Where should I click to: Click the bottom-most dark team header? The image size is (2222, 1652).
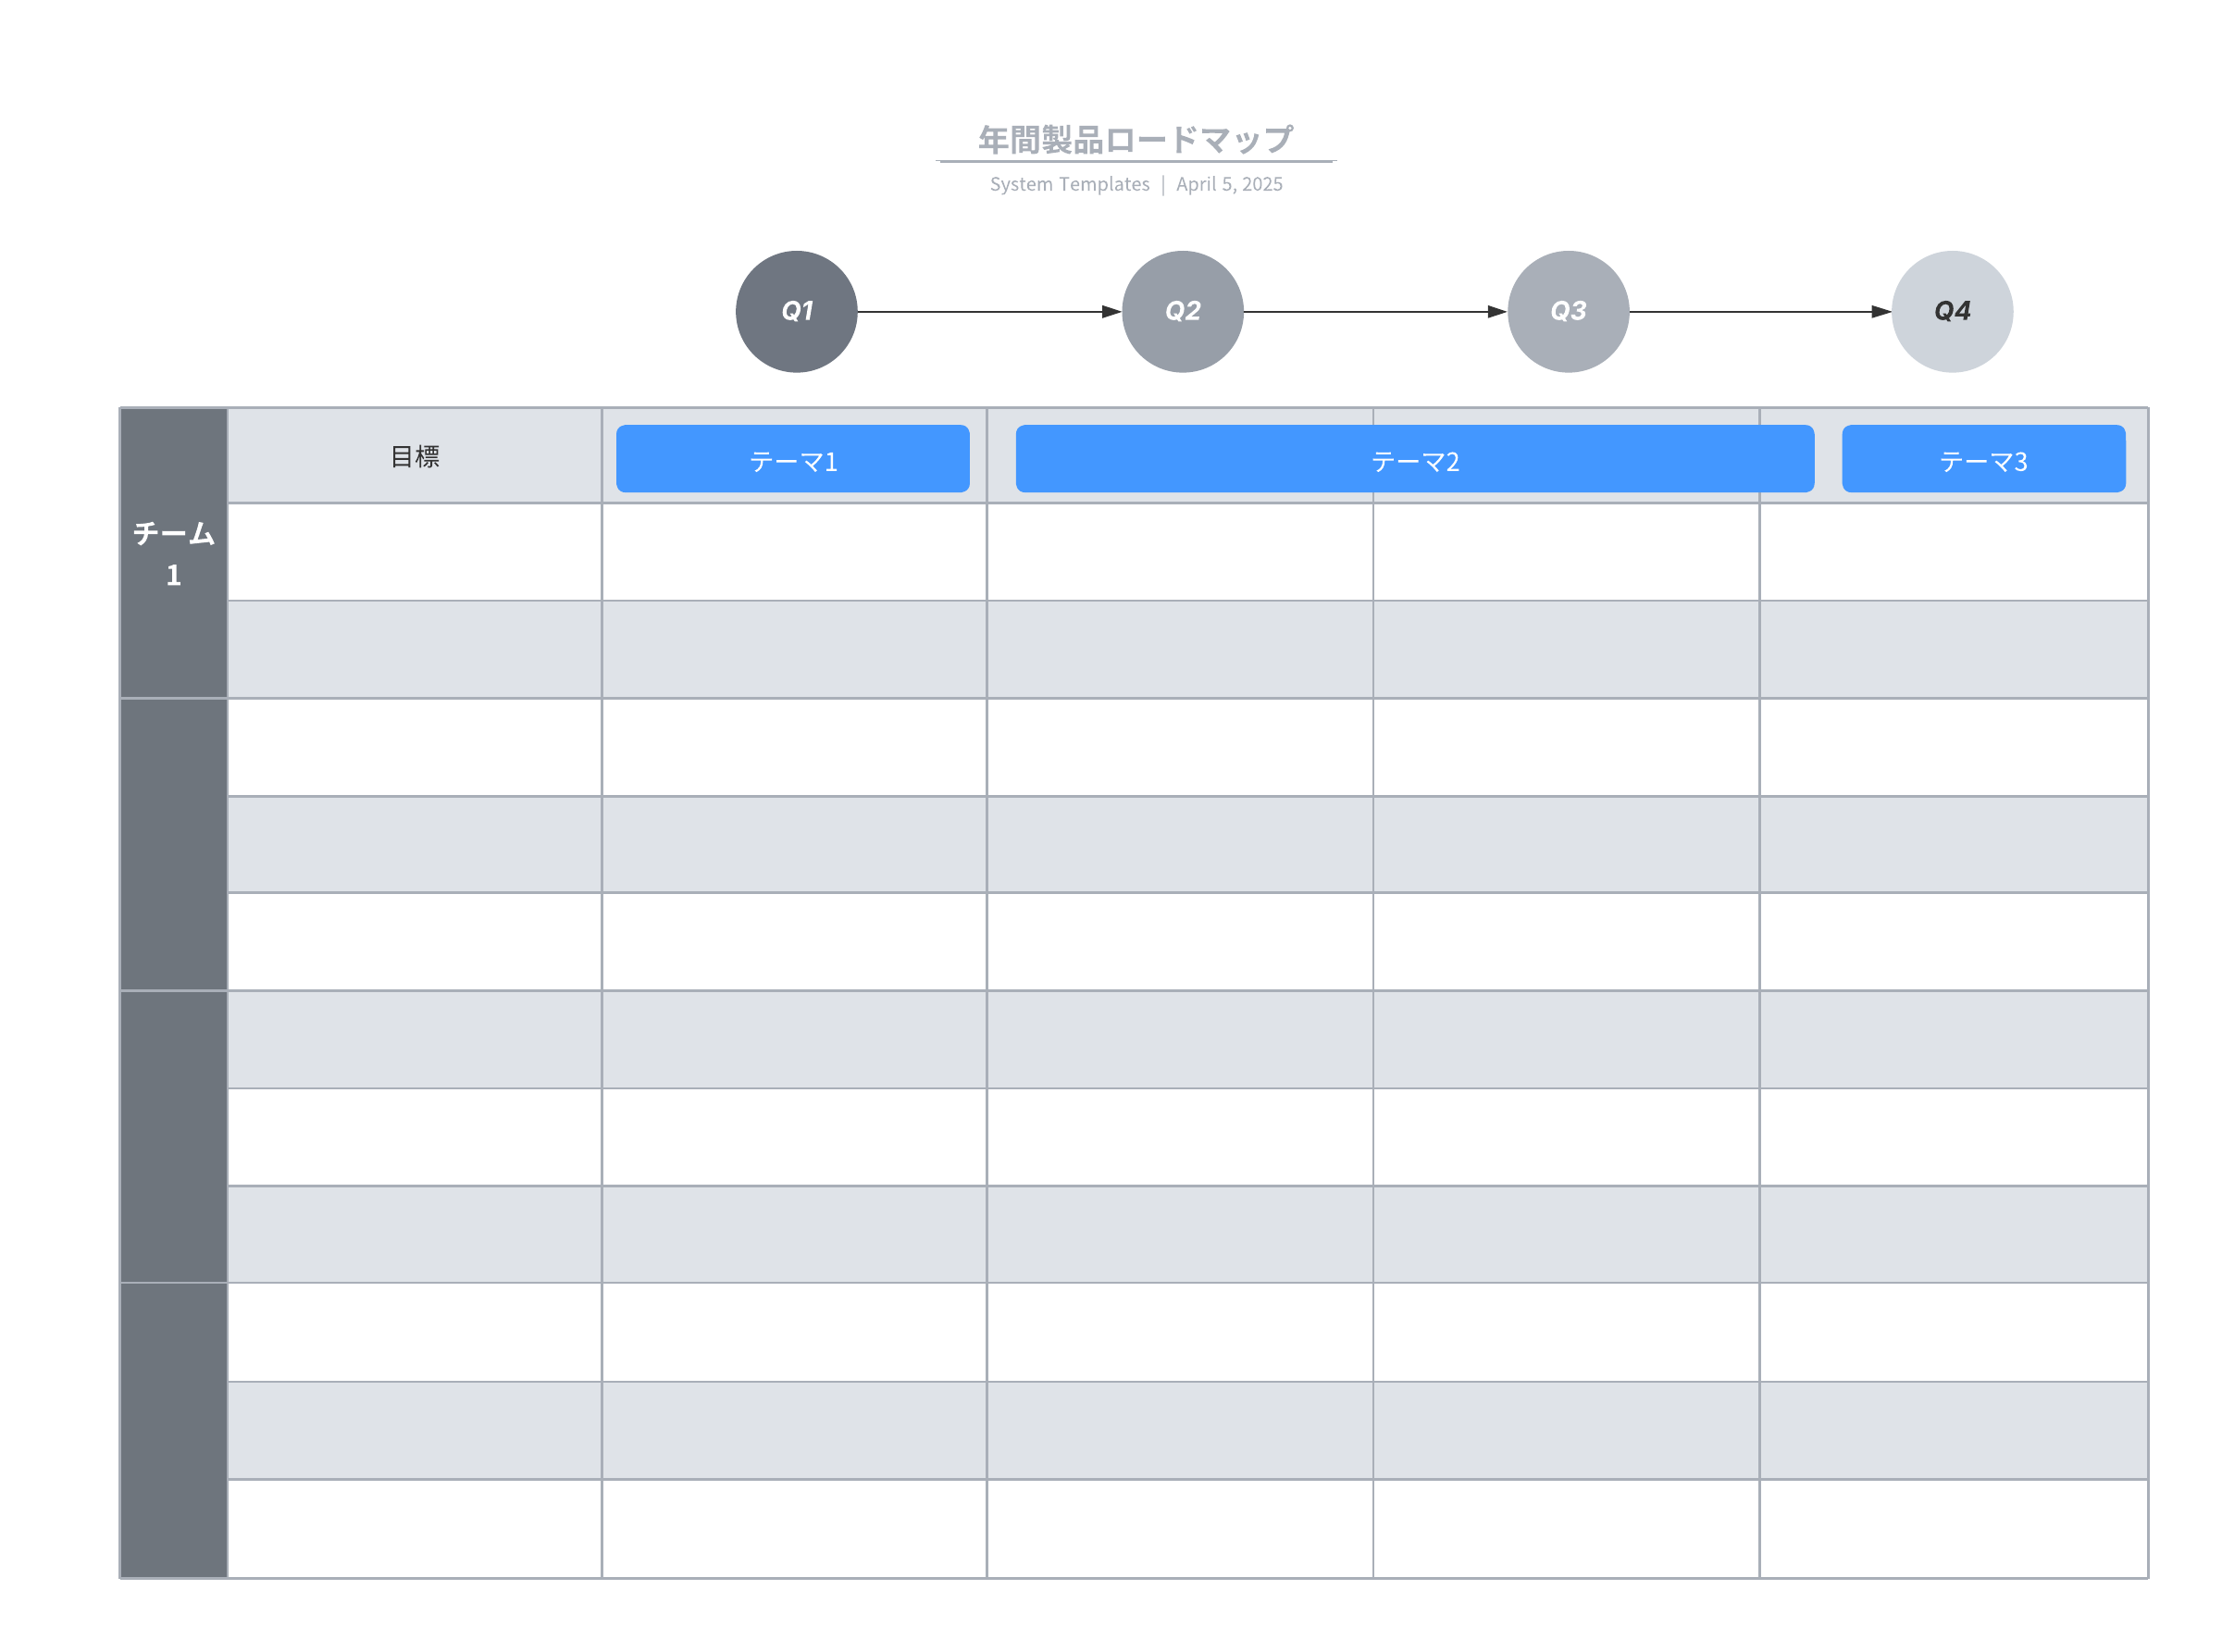[x=173, y=1429]
